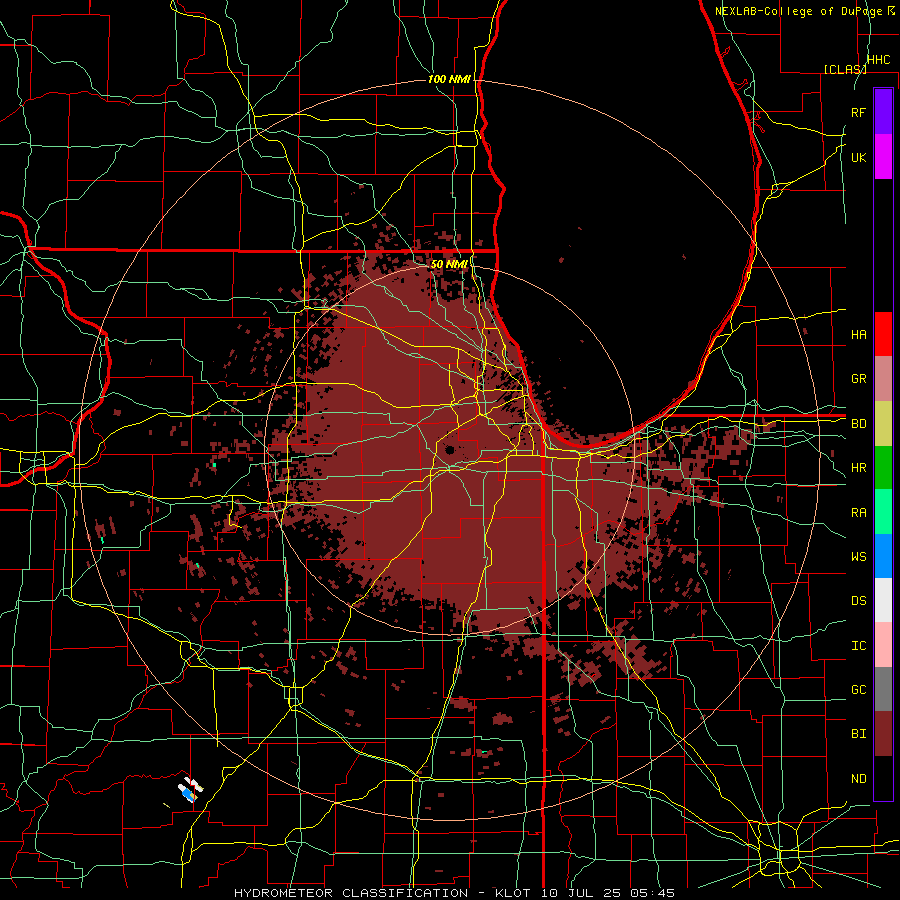Click the "GC" legend label

coord(858,690)
